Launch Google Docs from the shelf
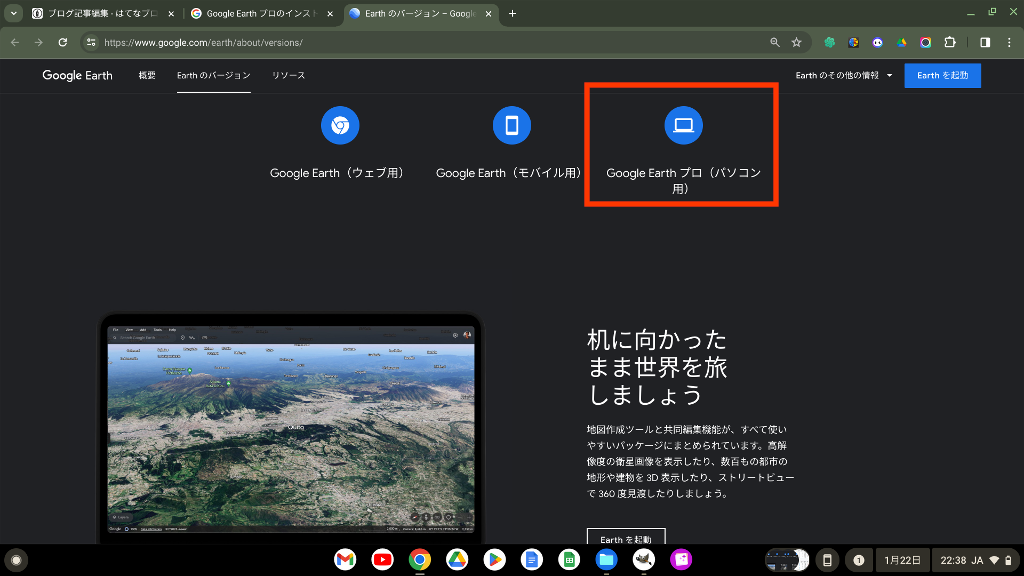The width and height of the screenshot is (1024, 576). click(x=532, y=560)
